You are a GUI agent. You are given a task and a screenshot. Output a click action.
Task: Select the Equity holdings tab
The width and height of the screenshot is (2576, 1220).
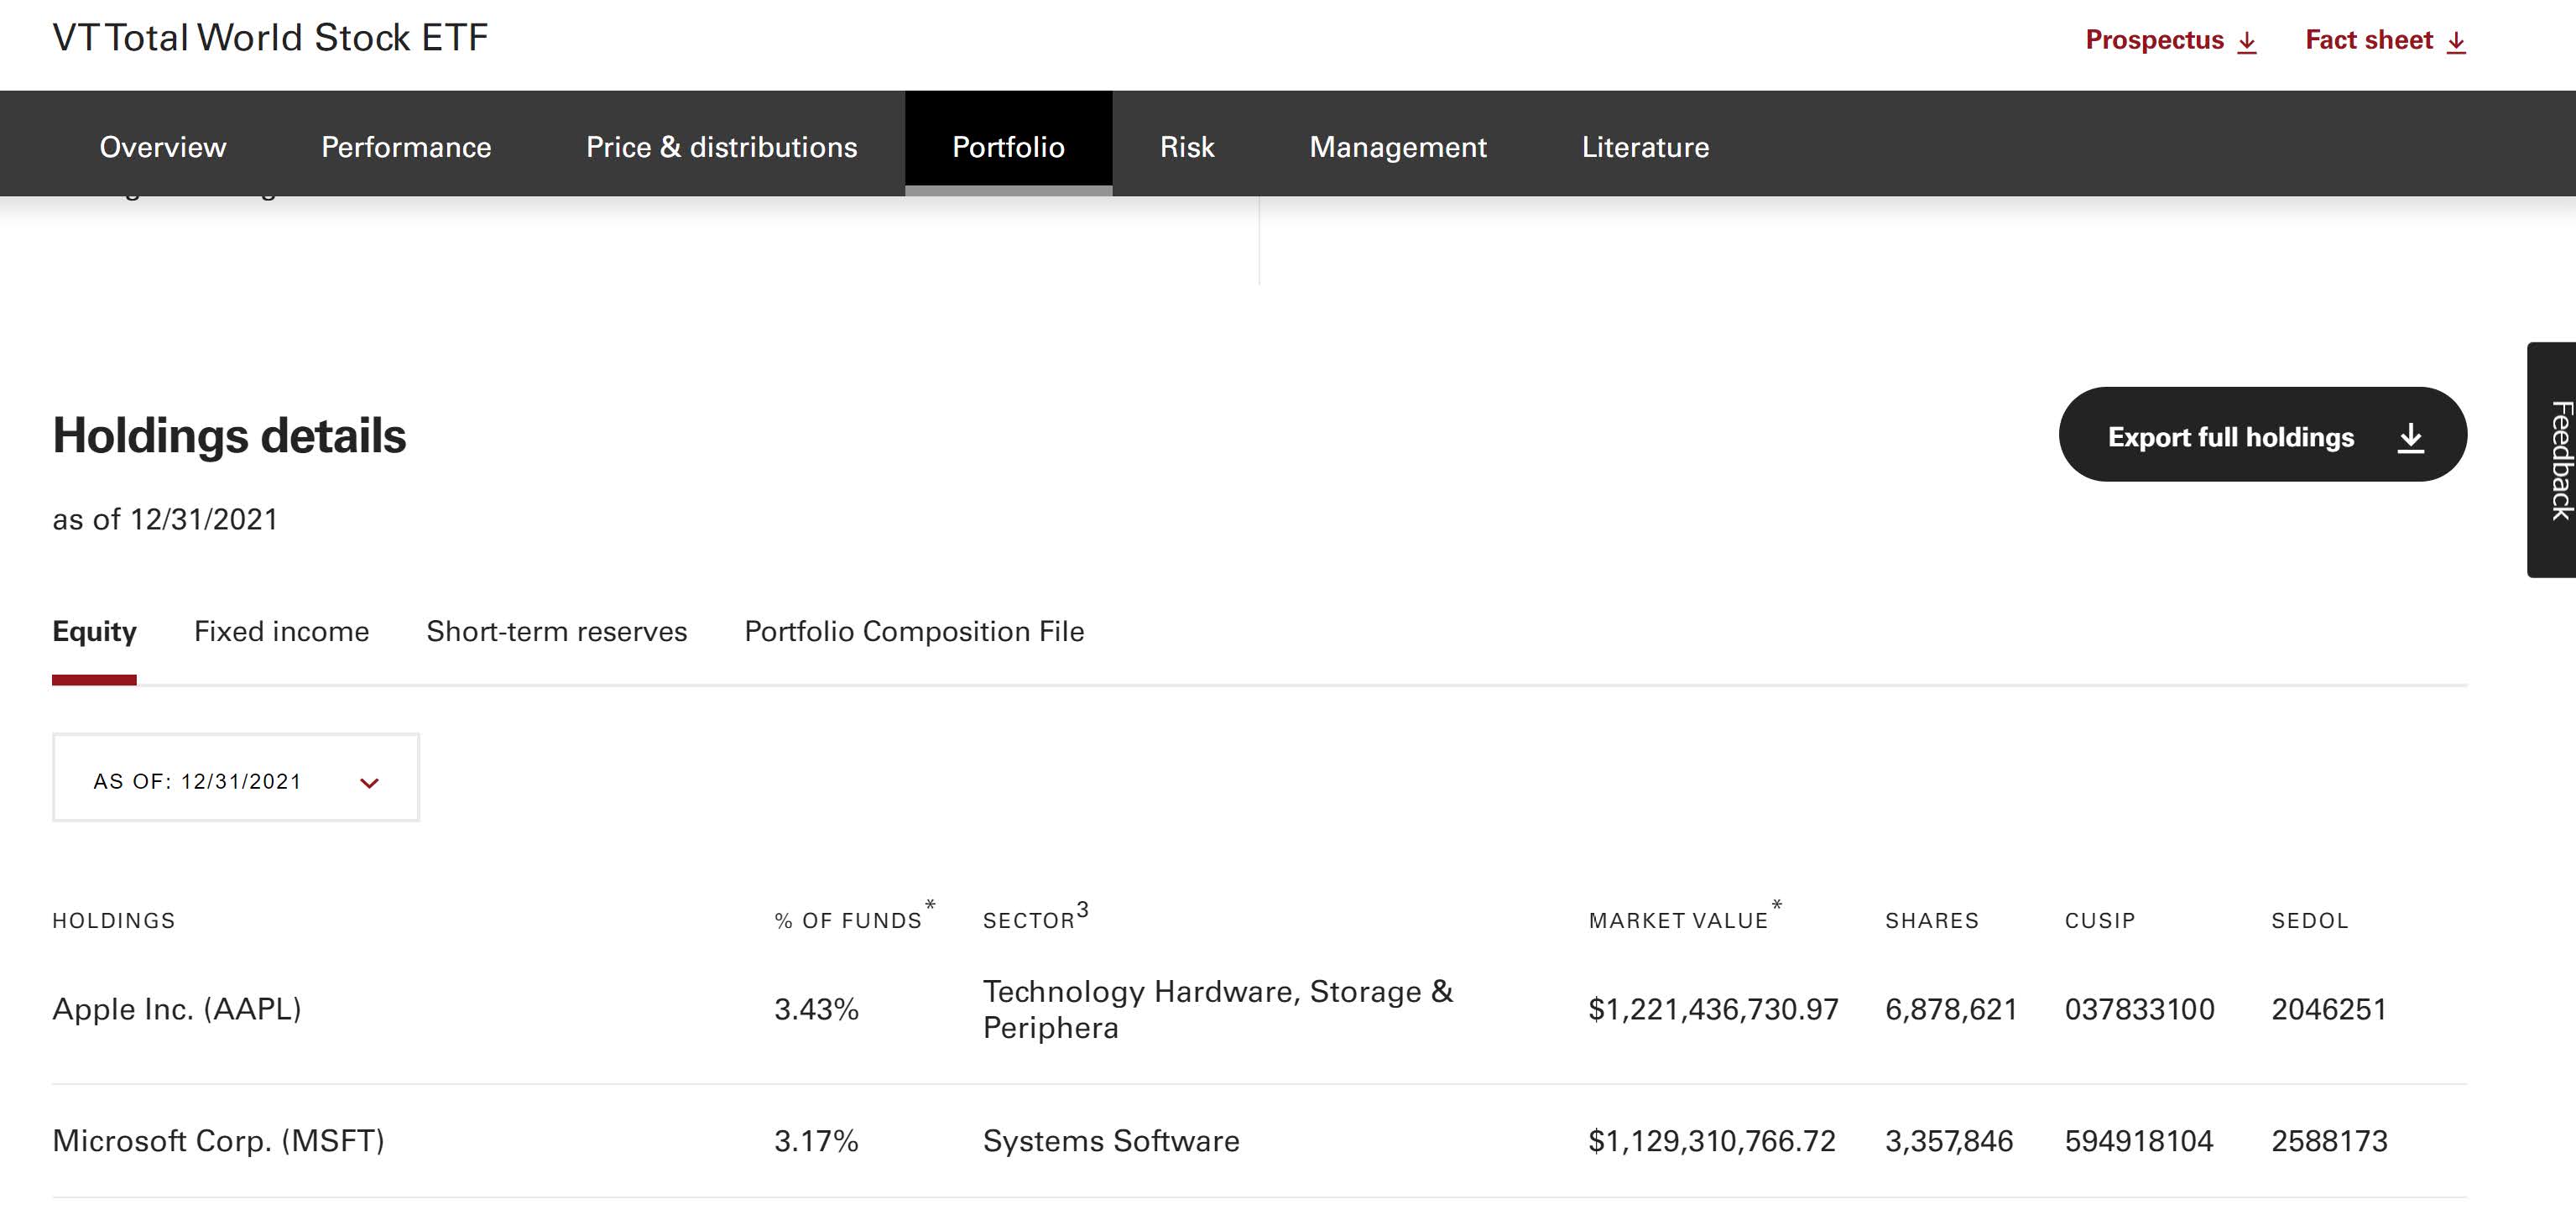coord(94,631)
